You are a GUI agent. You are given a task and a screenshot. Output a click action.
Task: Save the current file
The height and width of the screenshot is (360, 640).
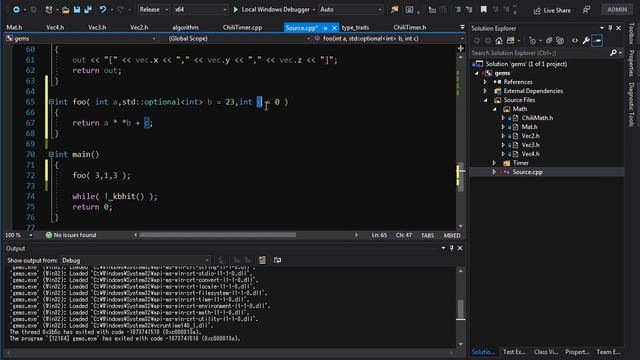point(77,9)
